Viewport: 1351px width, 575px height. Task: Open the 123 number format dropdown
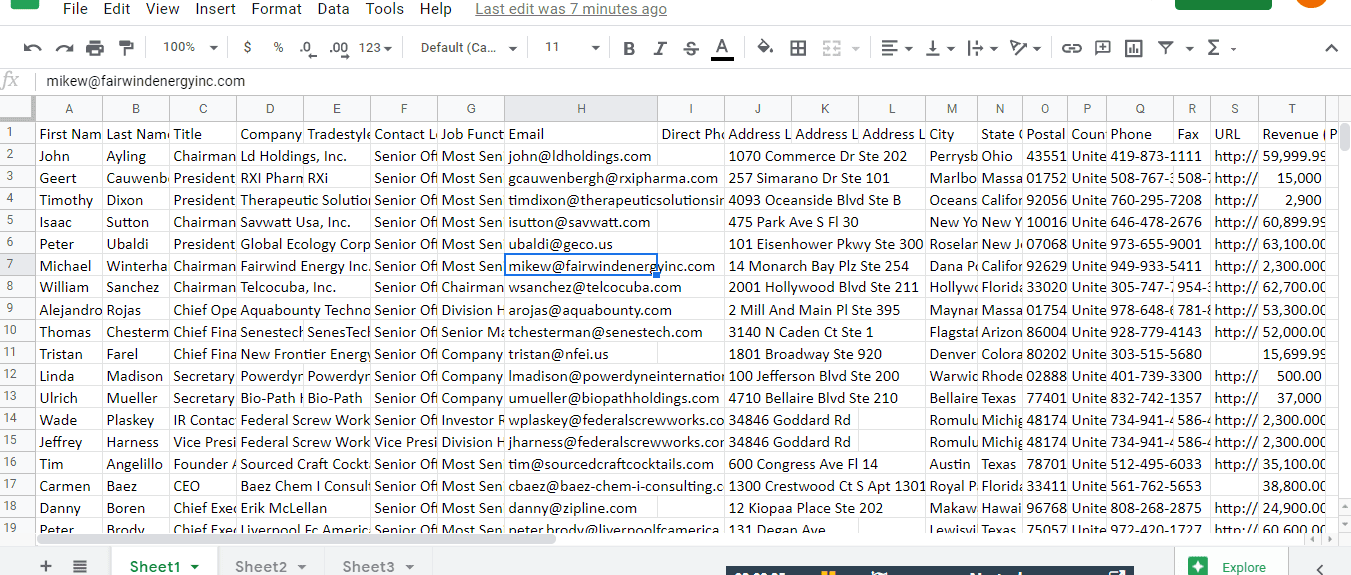[375, 48]
